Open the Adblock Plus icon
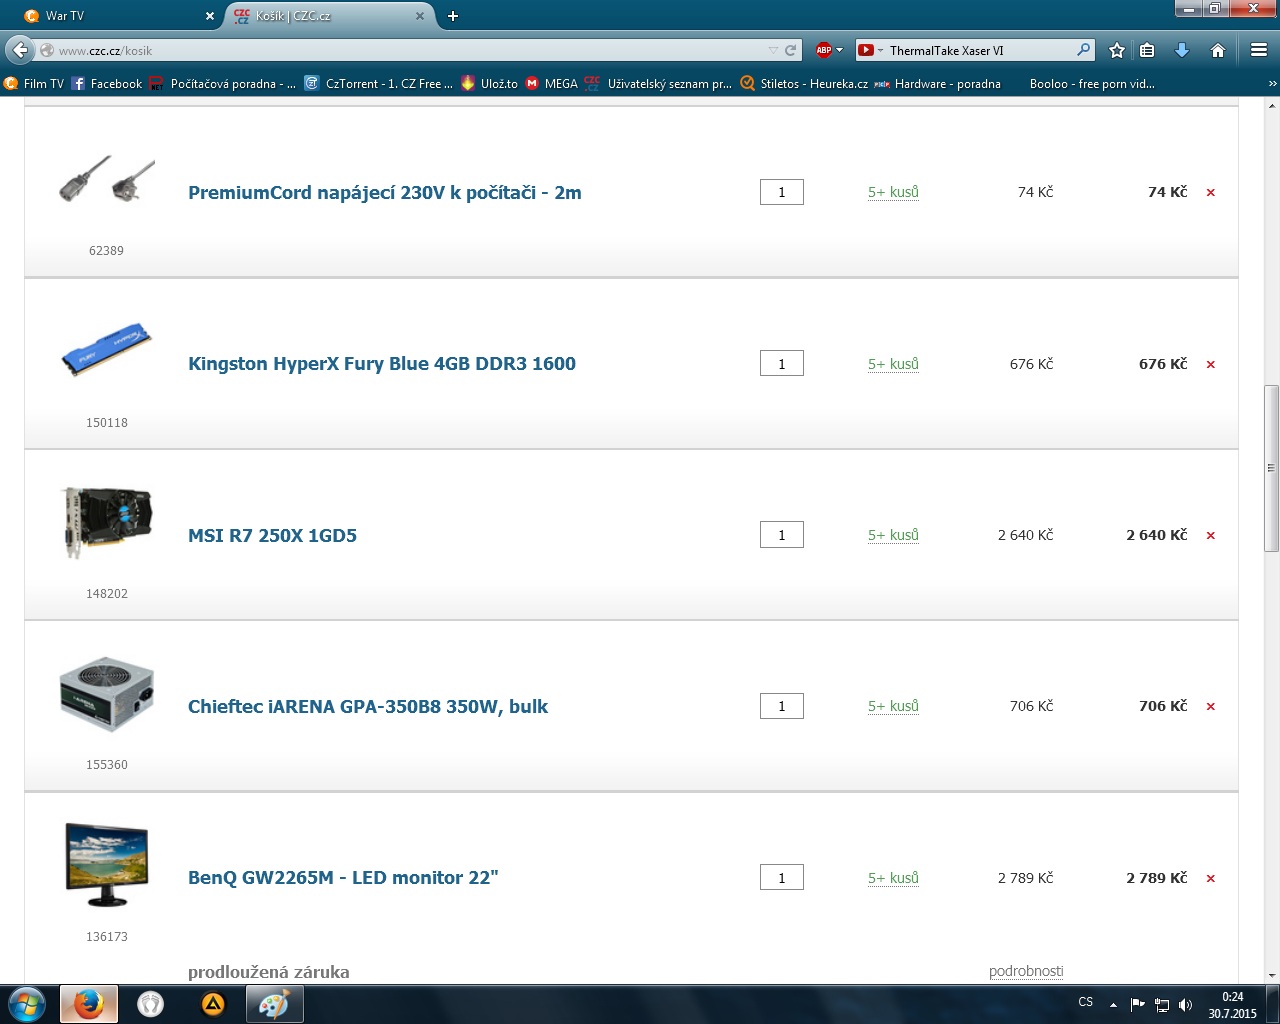The image size is (1280, 1024). pos(824,50)
